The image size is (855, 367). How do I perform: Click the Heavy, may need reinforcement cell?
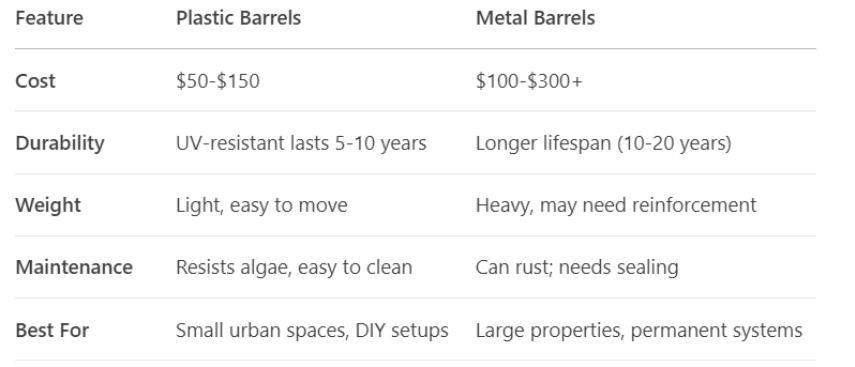click(616, 205)
